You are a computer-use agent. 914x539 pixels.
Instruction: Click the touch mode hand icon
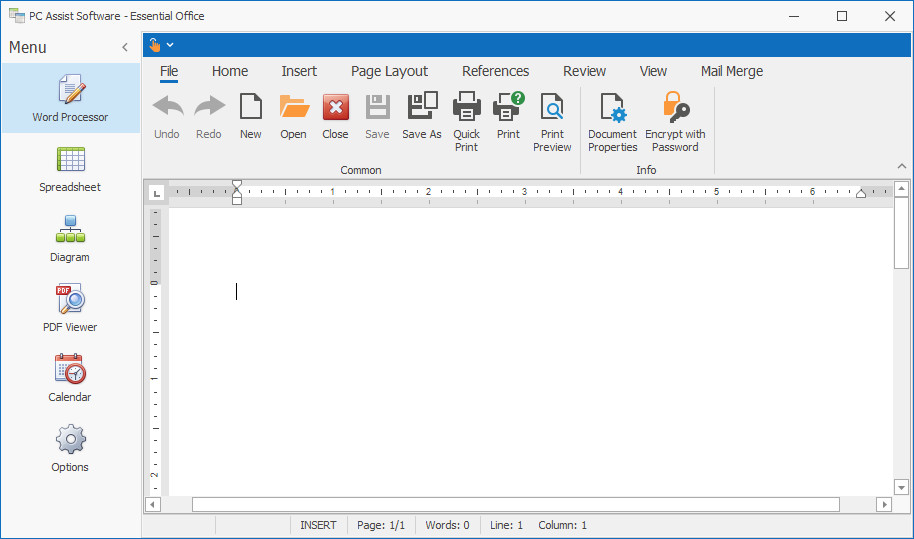tap(154, 45)
